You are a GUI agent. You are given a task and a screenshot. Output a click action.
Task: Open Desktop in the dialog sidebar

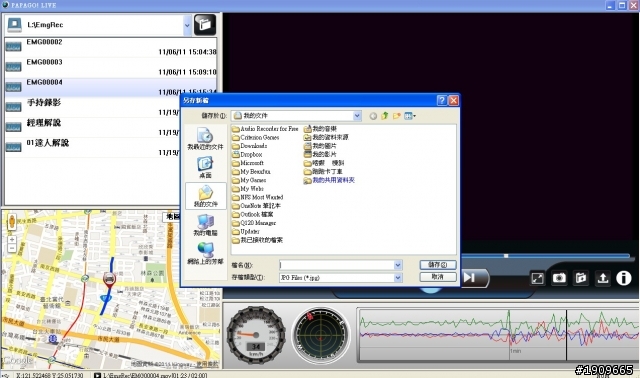coord(205,167)
